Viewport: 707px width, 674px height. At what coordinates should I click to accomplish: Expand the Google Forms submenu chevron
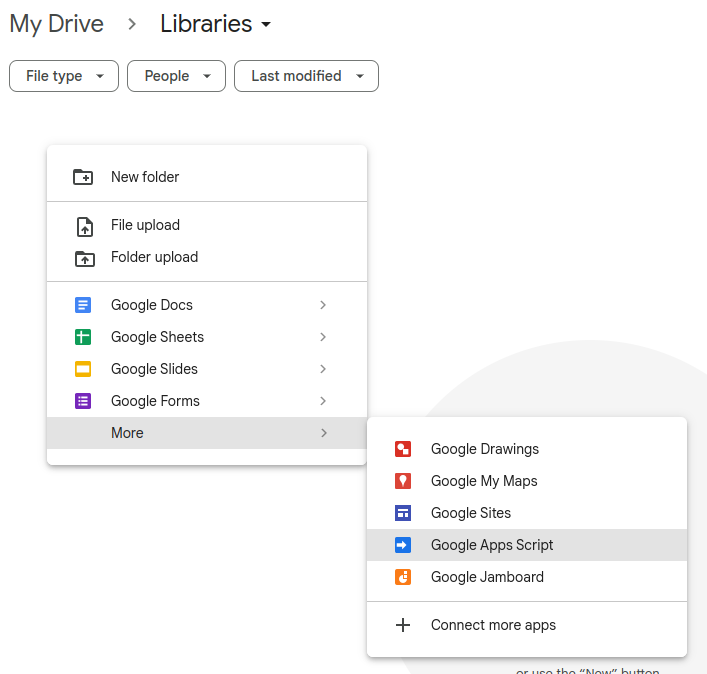323,401
